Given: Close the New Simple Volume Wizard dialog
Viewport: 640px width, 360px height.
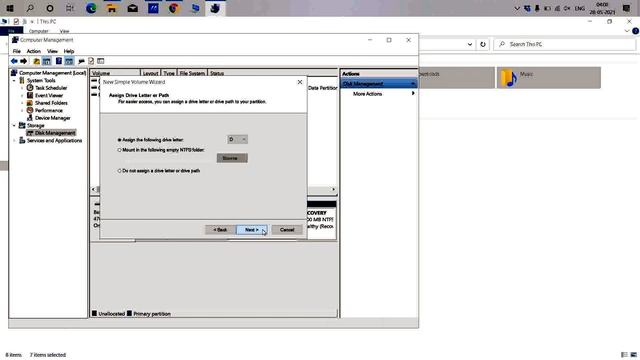Looking at the screenshot, I should [x=300, y=82].
